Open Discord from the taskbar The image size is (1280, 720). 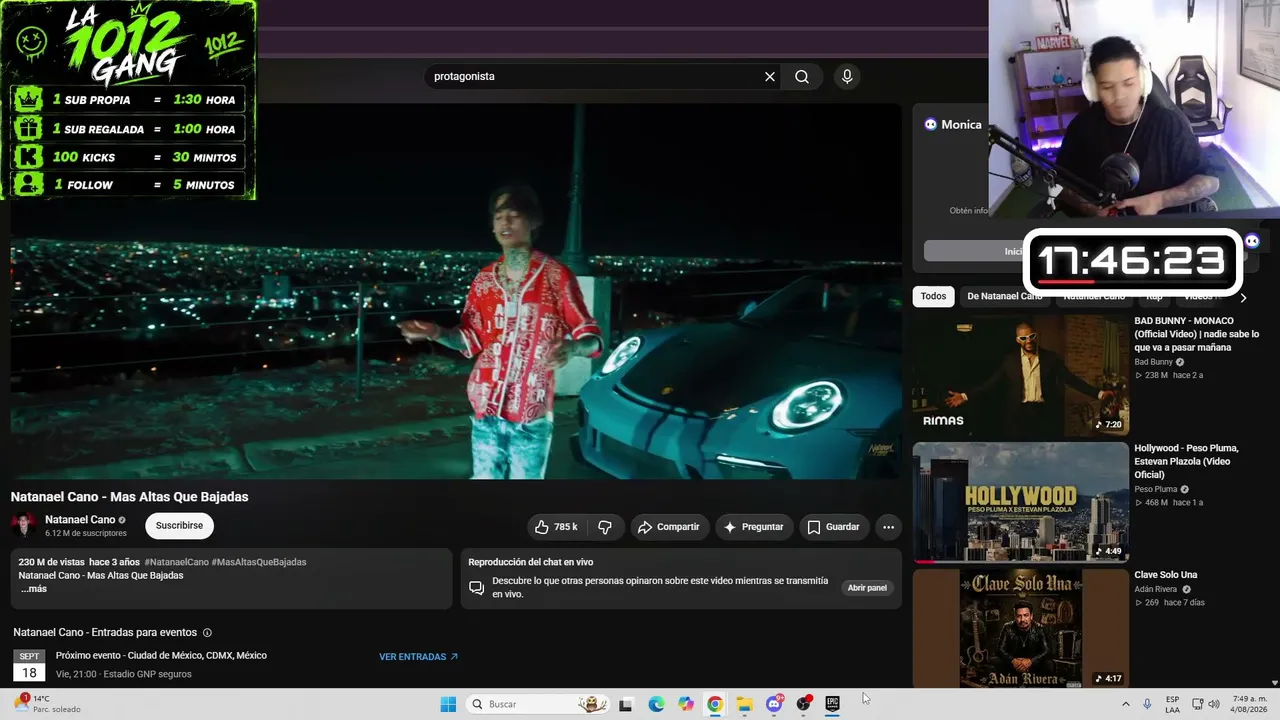point(774,704)
